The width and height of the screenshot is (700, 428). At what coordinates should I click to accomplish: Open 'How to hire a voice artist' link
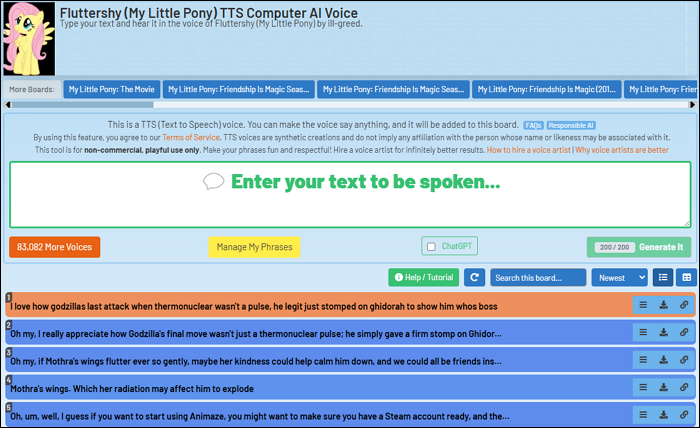click(x=529, y=150)
